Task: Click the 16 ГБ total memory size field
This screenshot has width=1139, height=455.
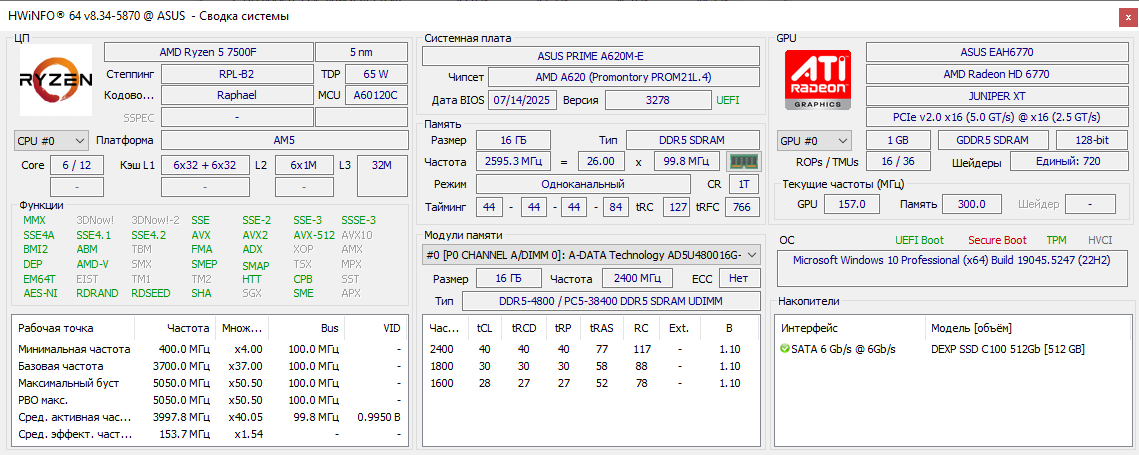Action: click(513, 140)
